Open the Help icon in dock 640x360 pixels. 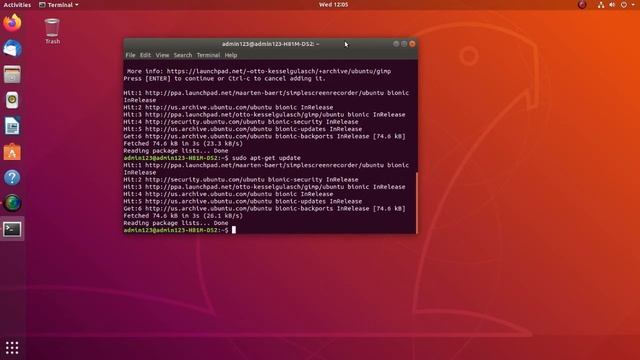(12, 178)
